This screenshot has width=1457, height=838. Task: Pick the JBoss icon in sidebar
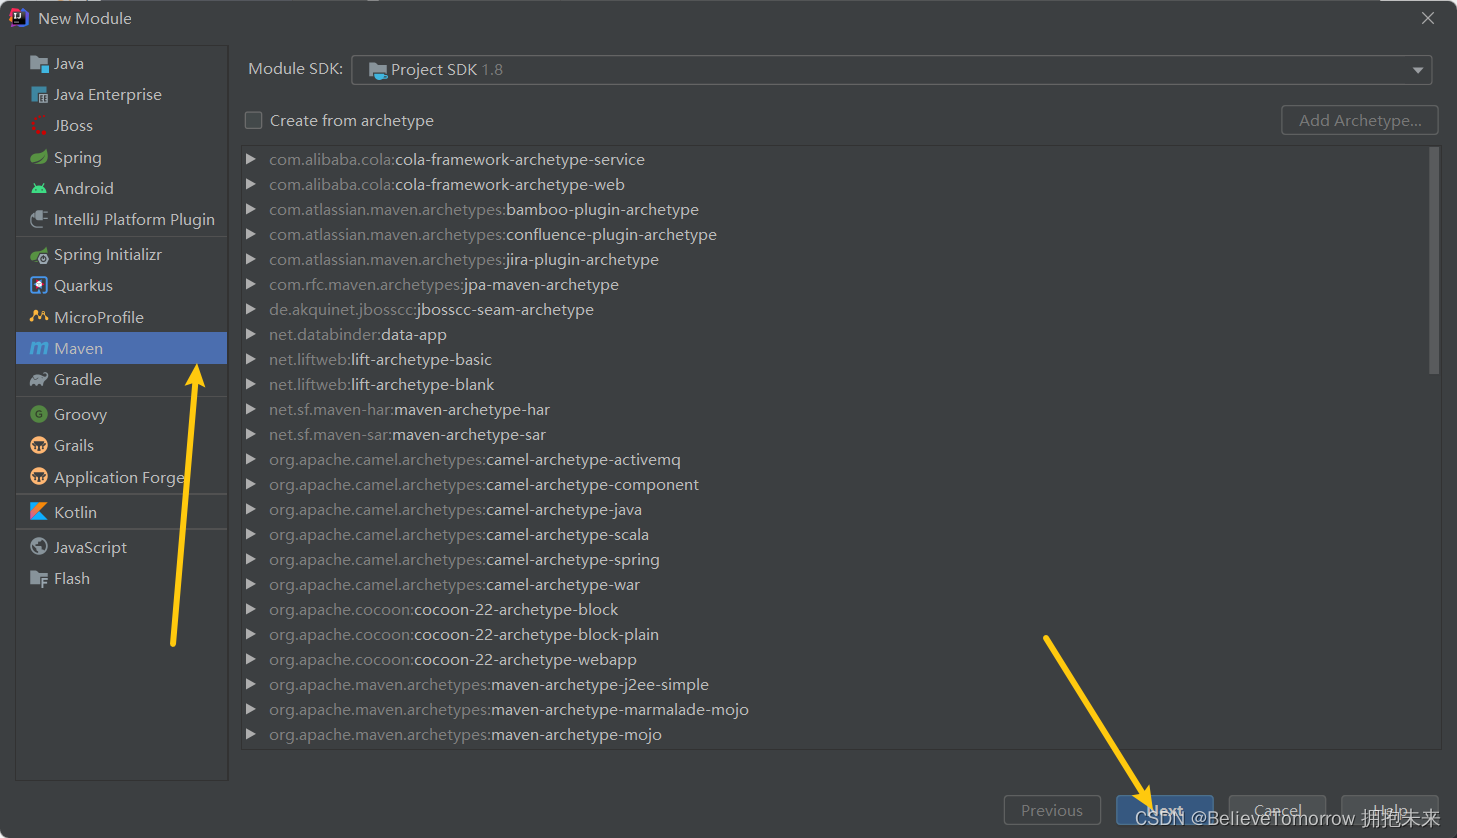39,126
